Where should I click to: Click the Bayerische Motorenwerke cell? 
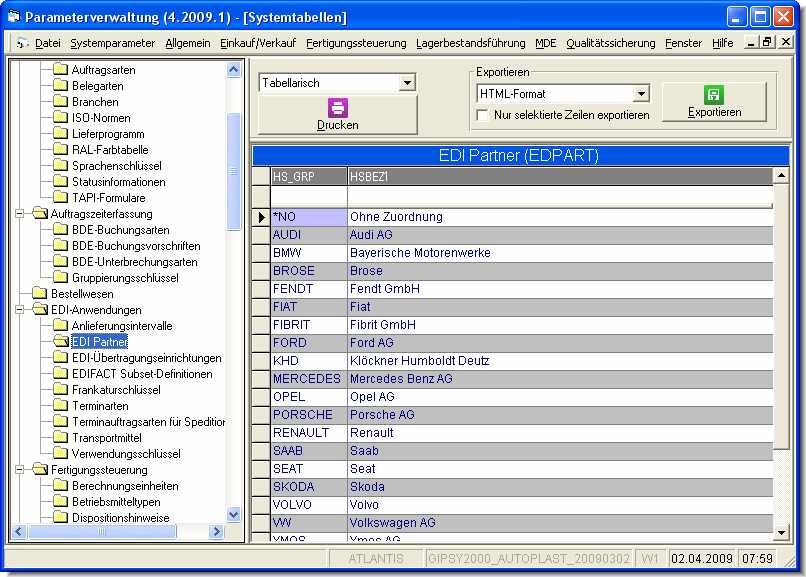point(560,253)
